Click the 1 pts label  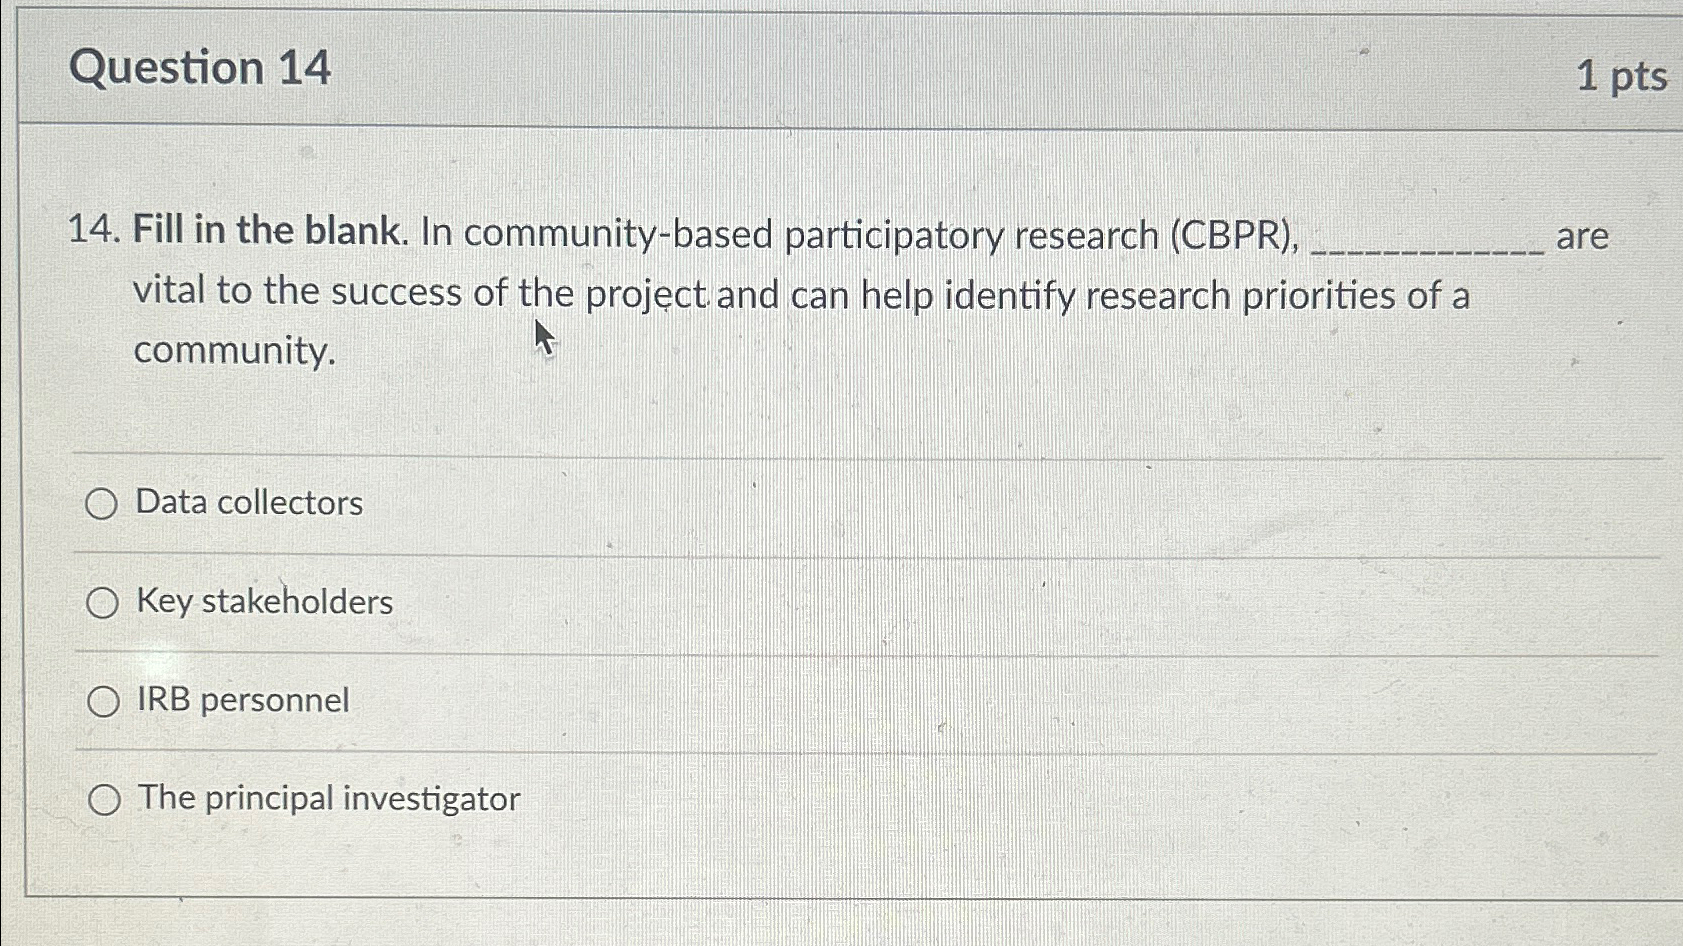[1622, 75]
